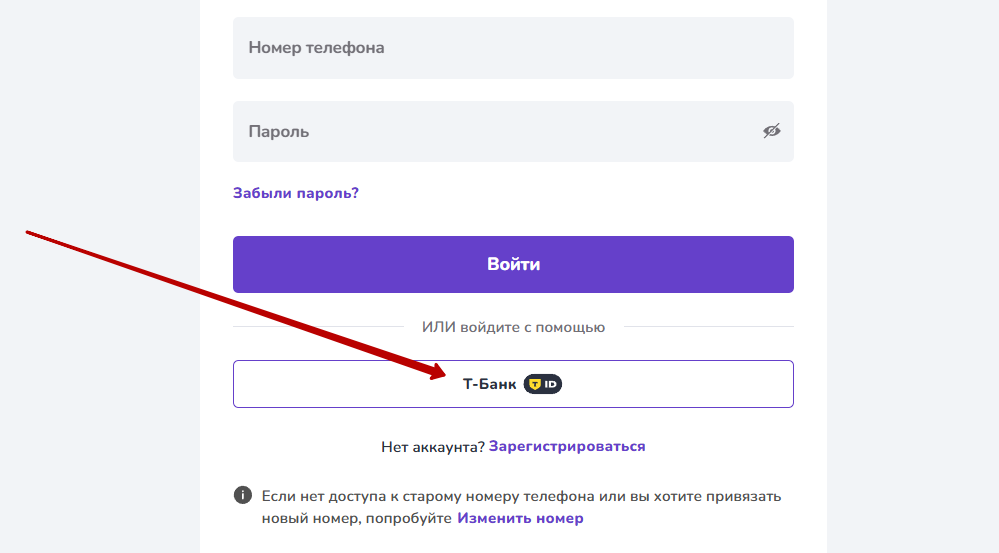Open the Зарегистрироваться link

tap(567, 446)
